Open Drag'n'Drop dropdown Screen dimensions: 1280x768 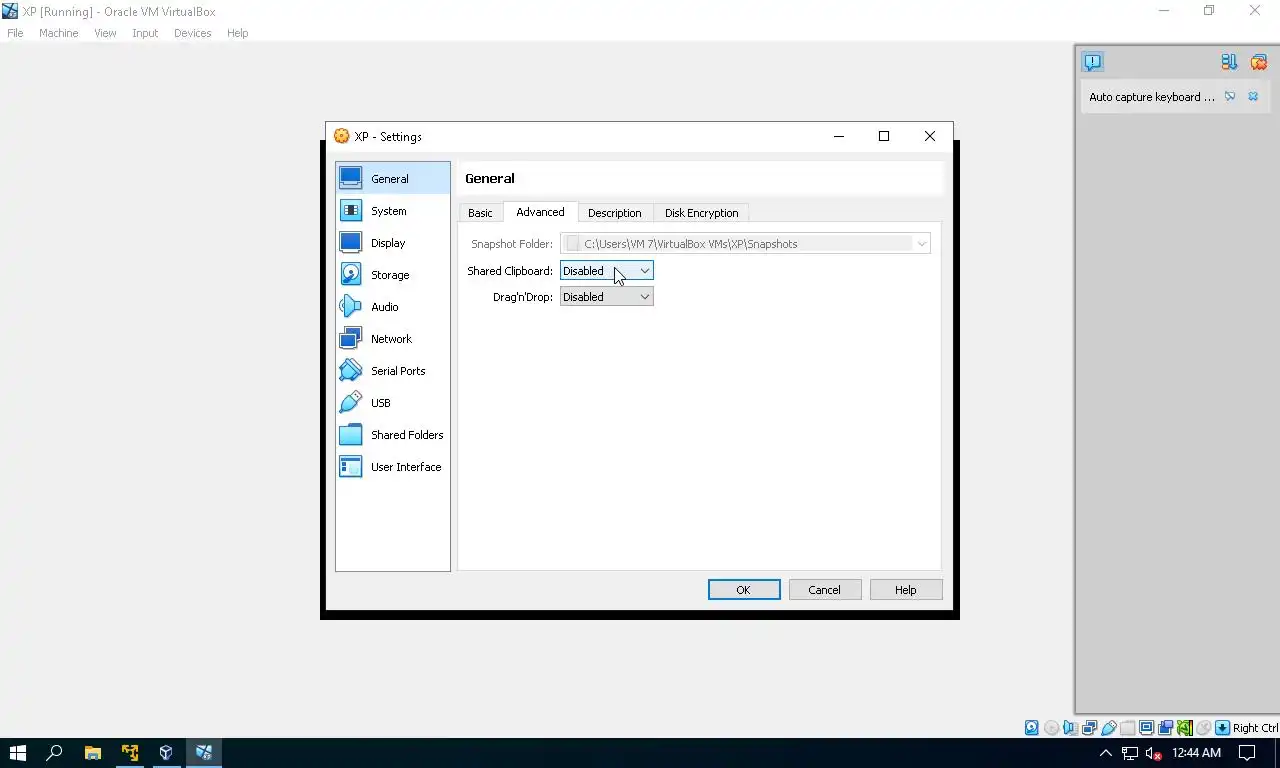pyautogui.click(x=606, y=297)
